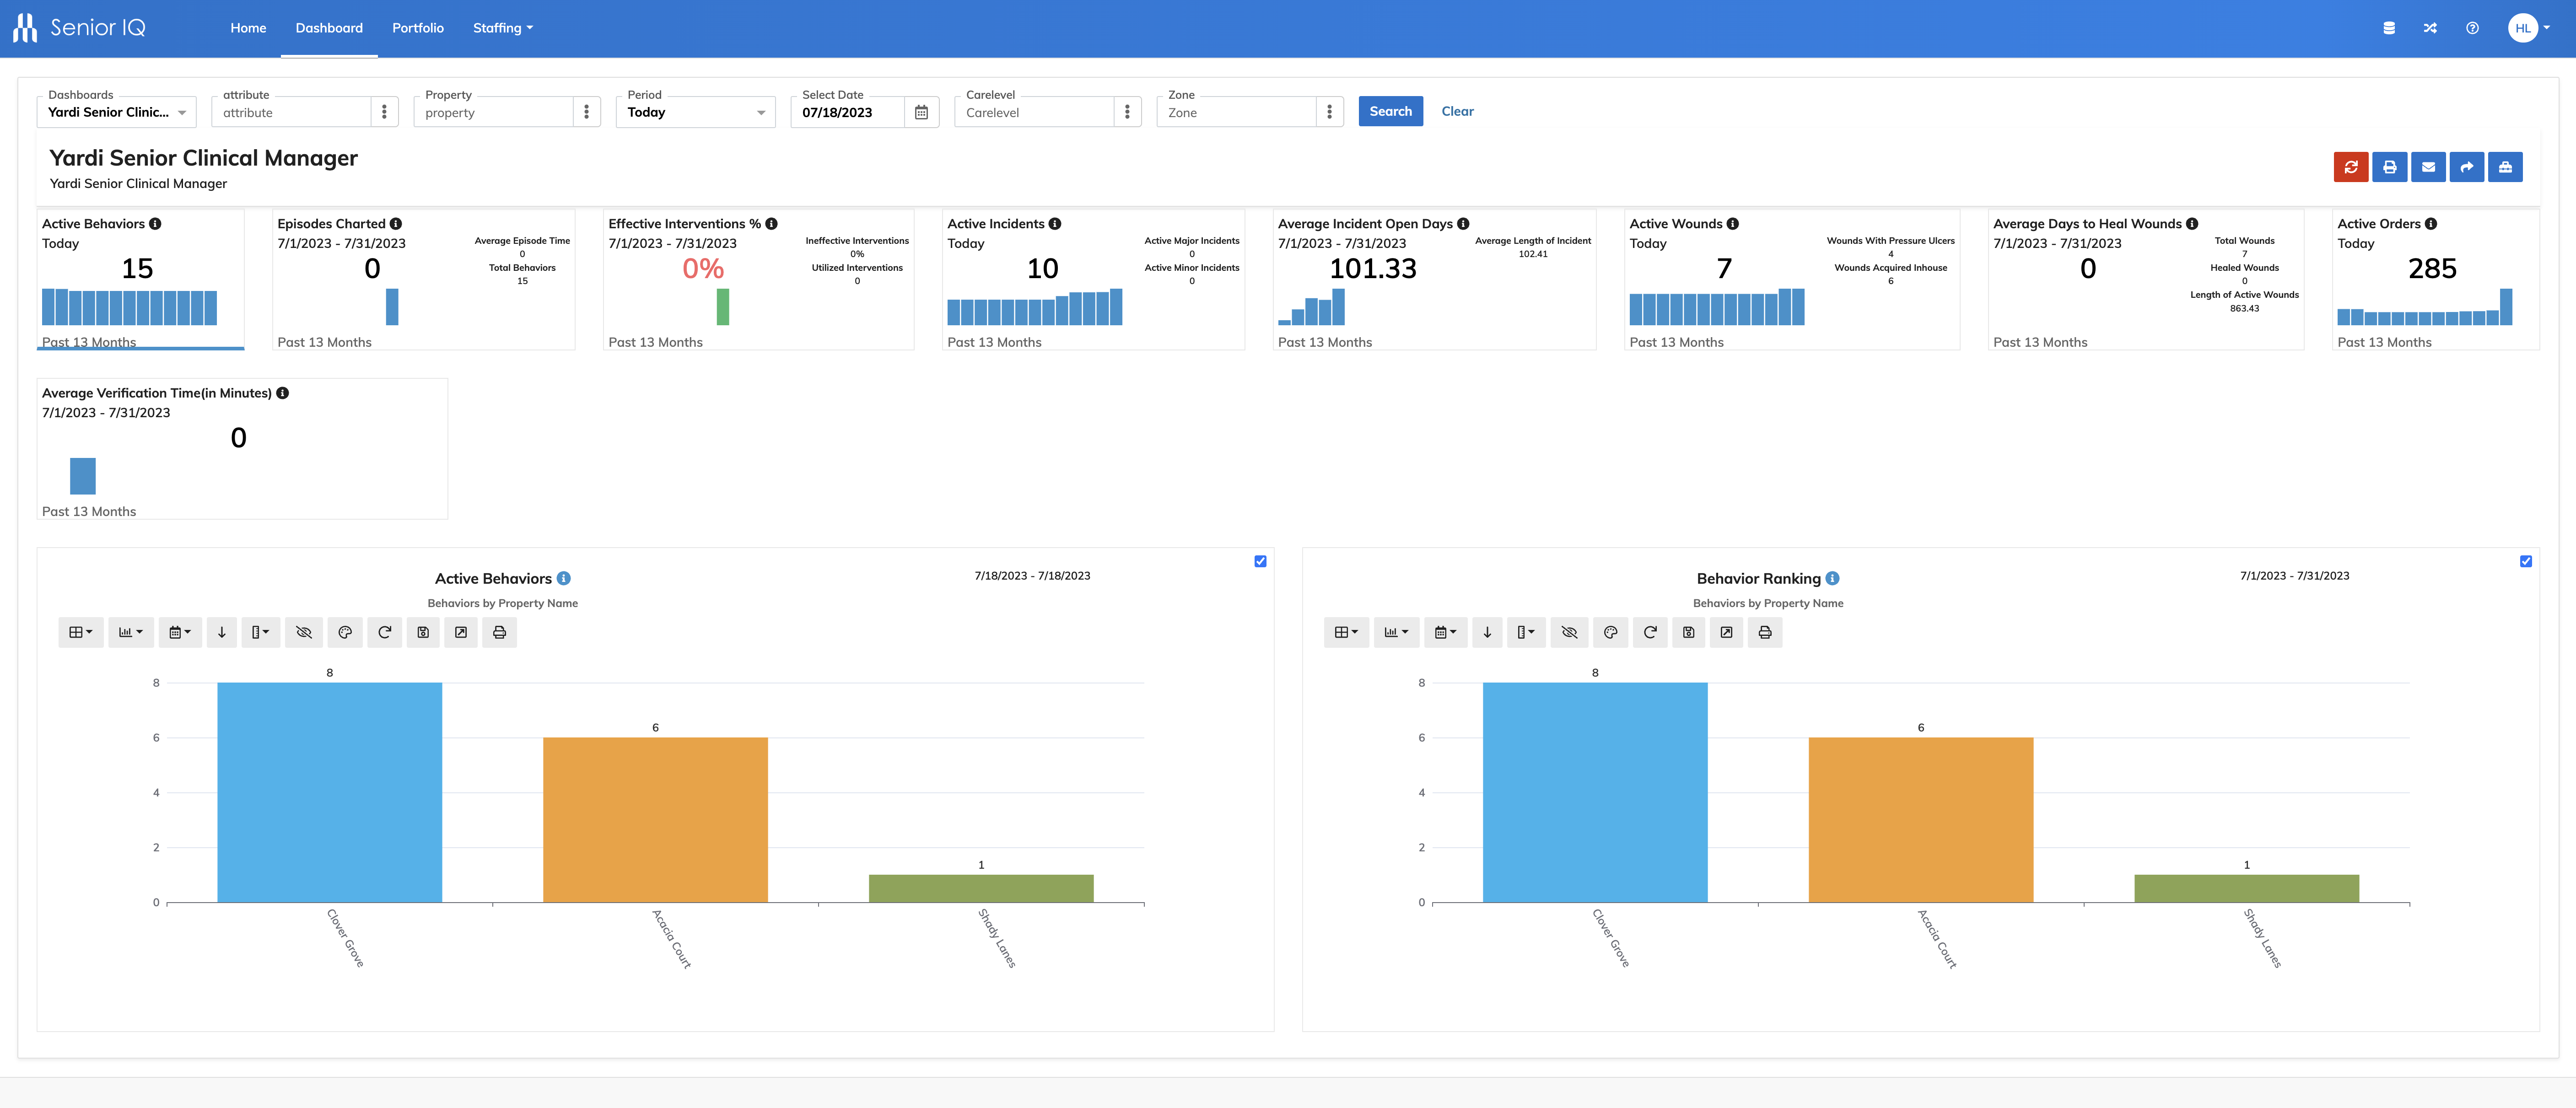
Task: Email the dashboard using the envelope icon
Action: click(2429, 167)
